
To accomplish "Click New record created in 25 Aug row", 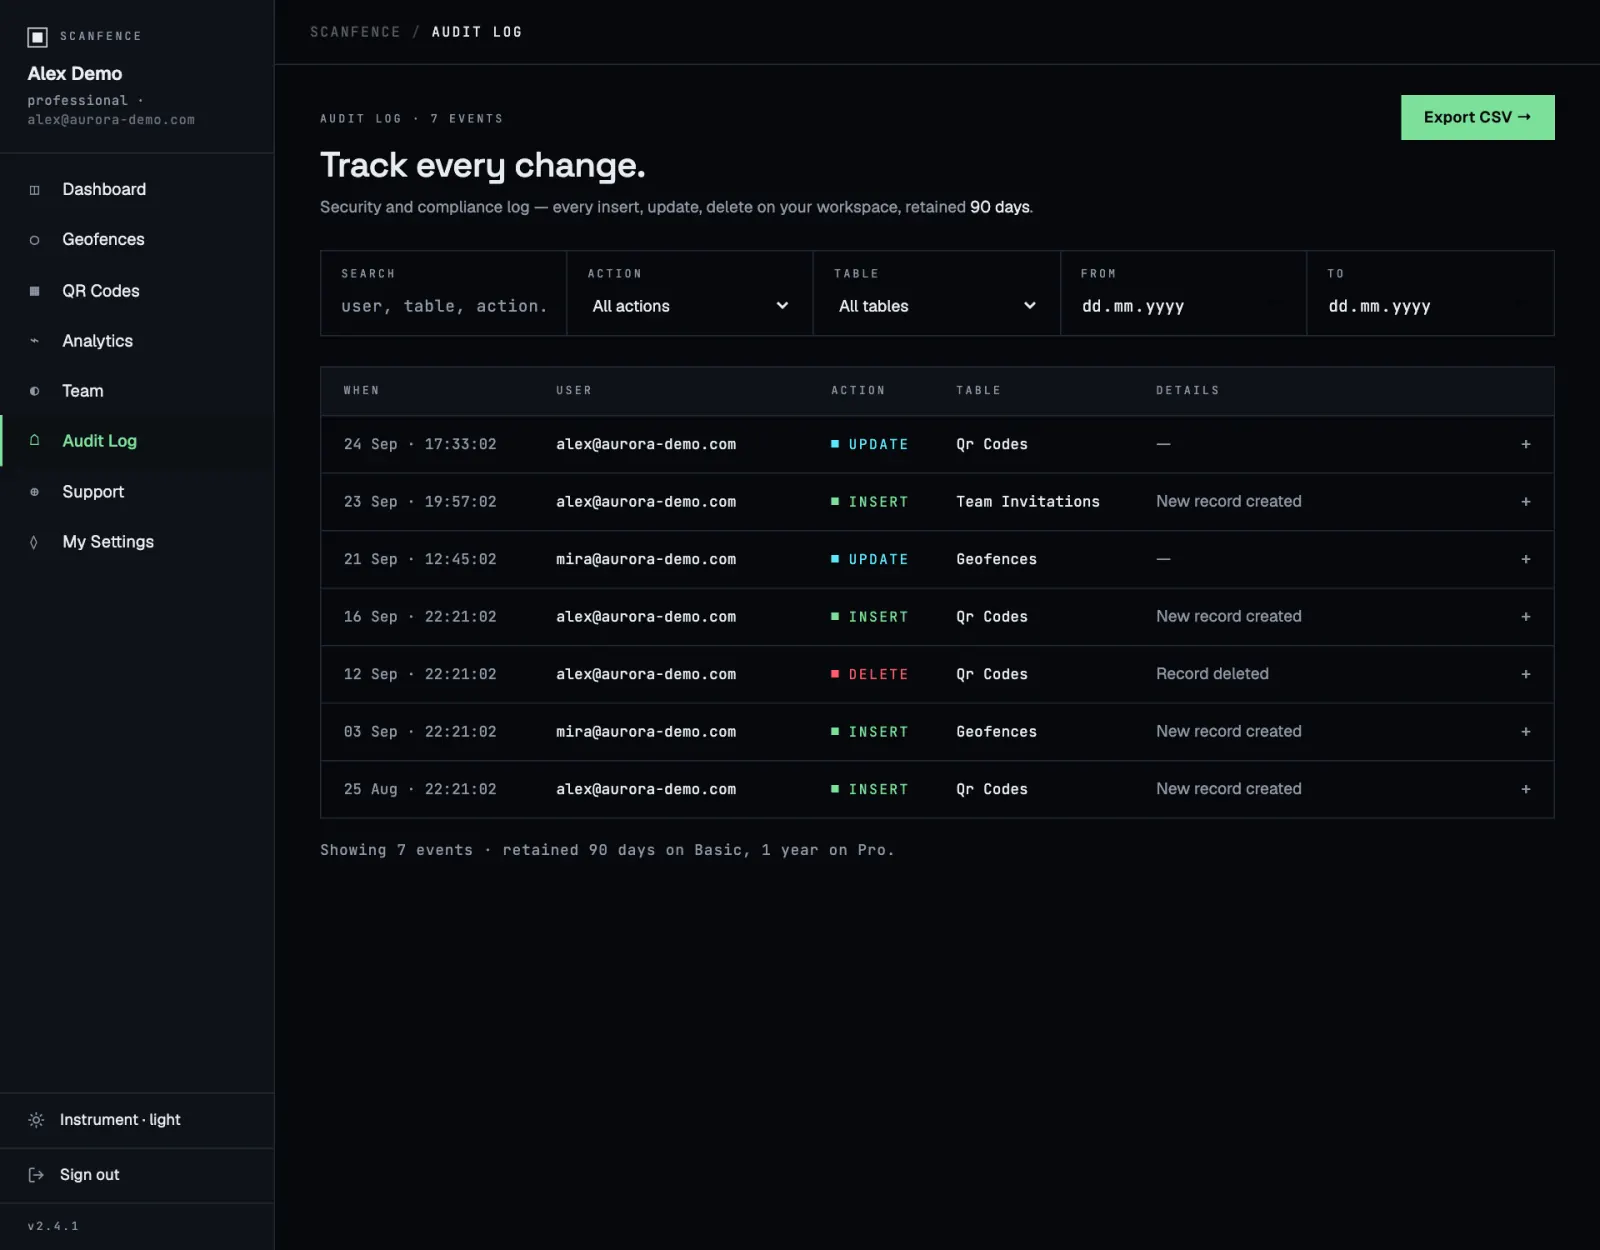I will tap(1229, 789).
